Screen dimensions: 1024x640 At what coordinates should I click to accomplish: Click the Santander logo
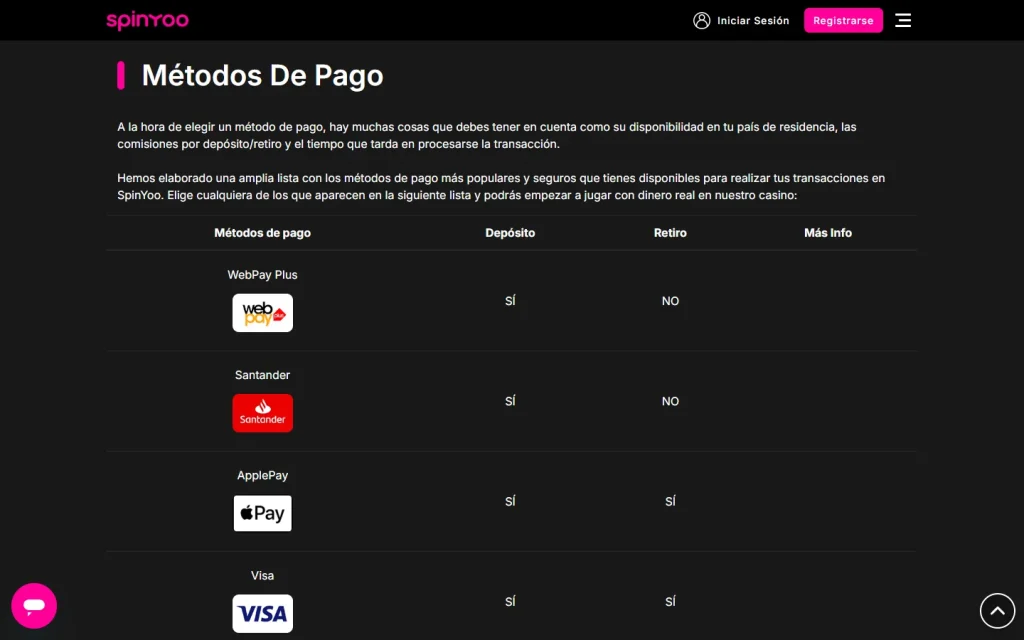coord(263,413)
